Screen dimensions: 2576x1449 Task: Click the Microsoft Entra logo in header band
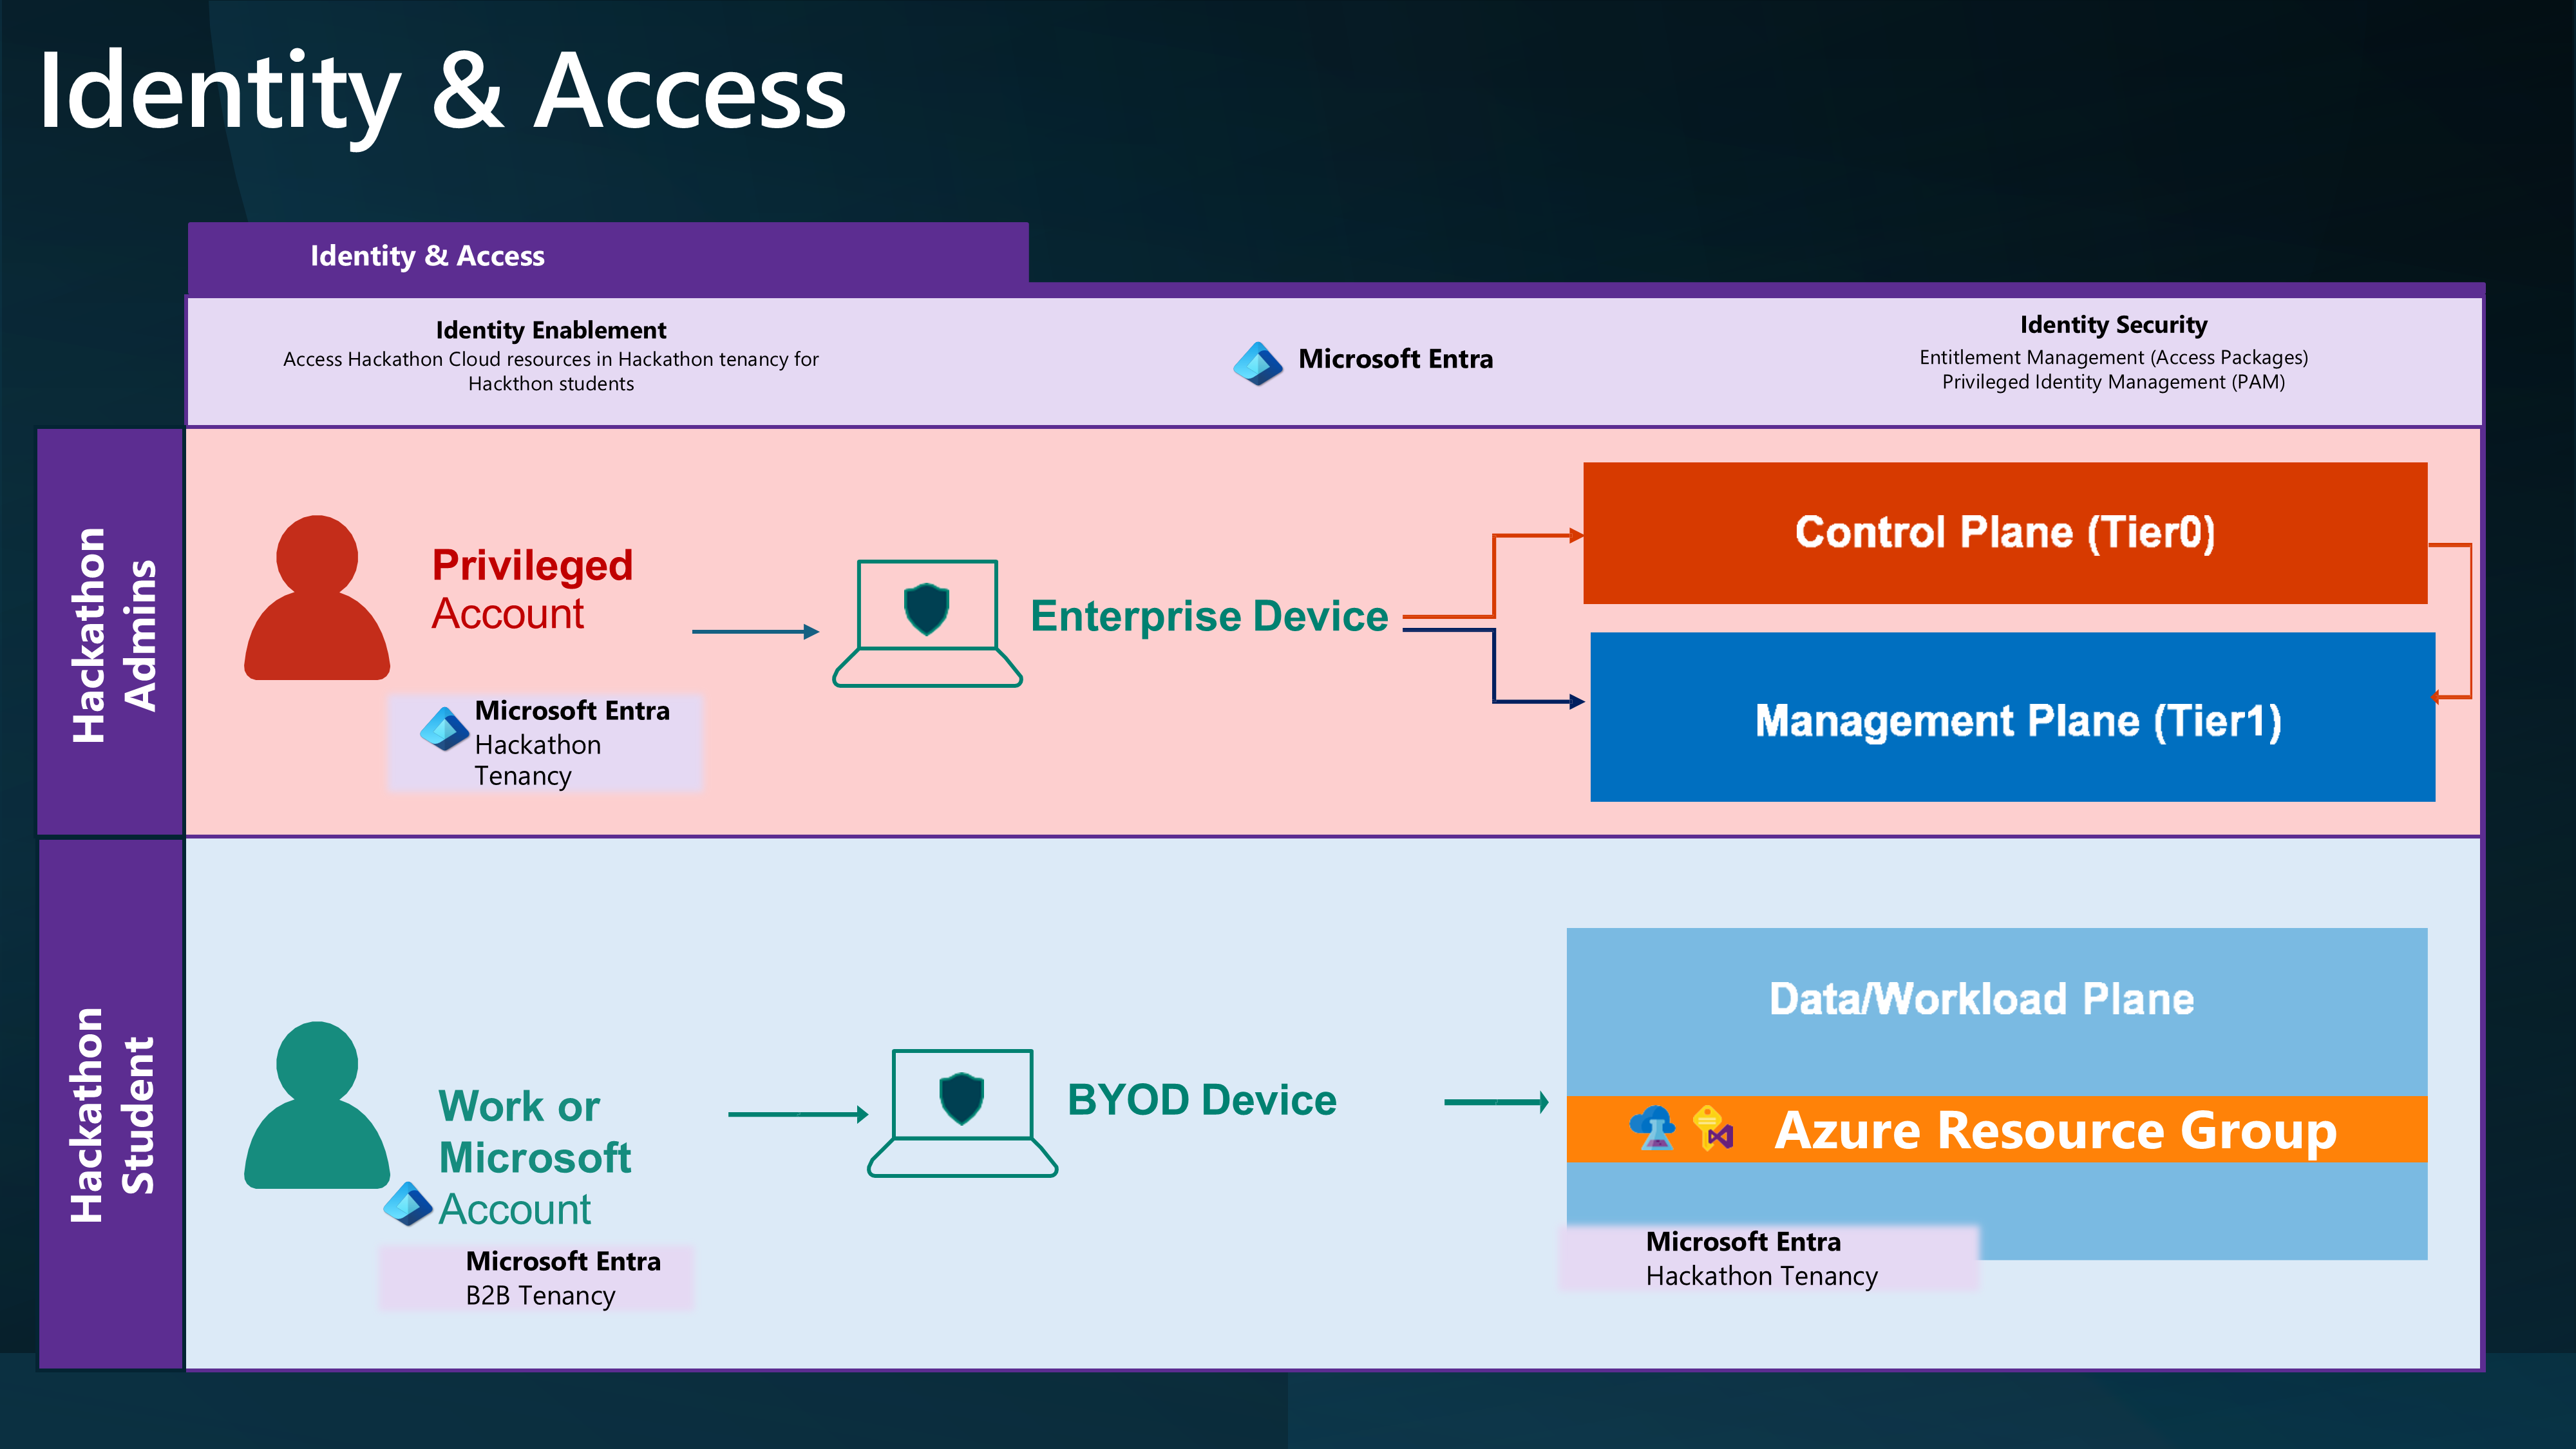(1257, 363)
